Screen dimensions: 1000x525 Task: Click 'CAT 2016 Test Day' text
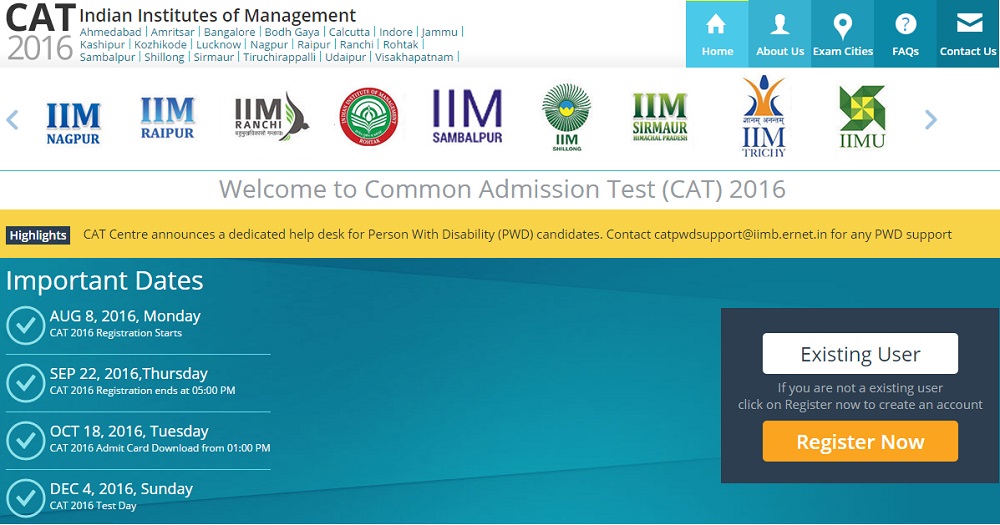(93, 506)
